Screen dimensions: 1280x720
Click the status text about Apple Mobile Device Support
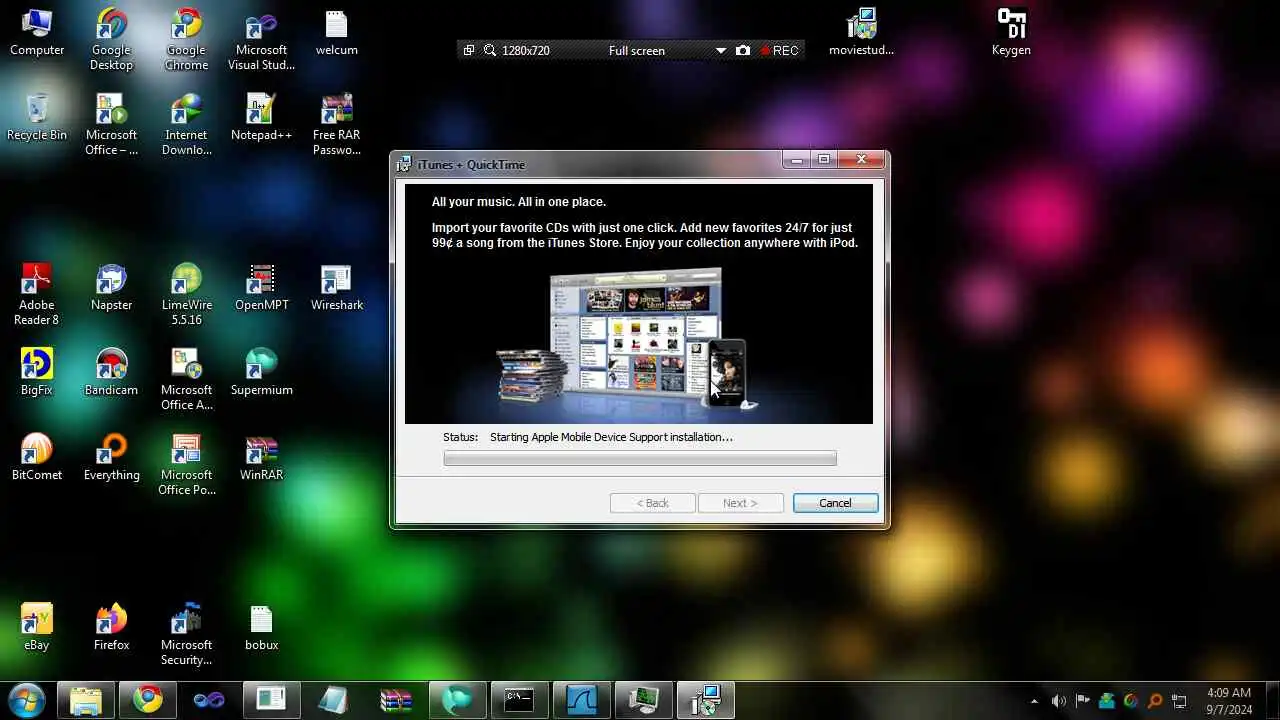coord(611,437)
